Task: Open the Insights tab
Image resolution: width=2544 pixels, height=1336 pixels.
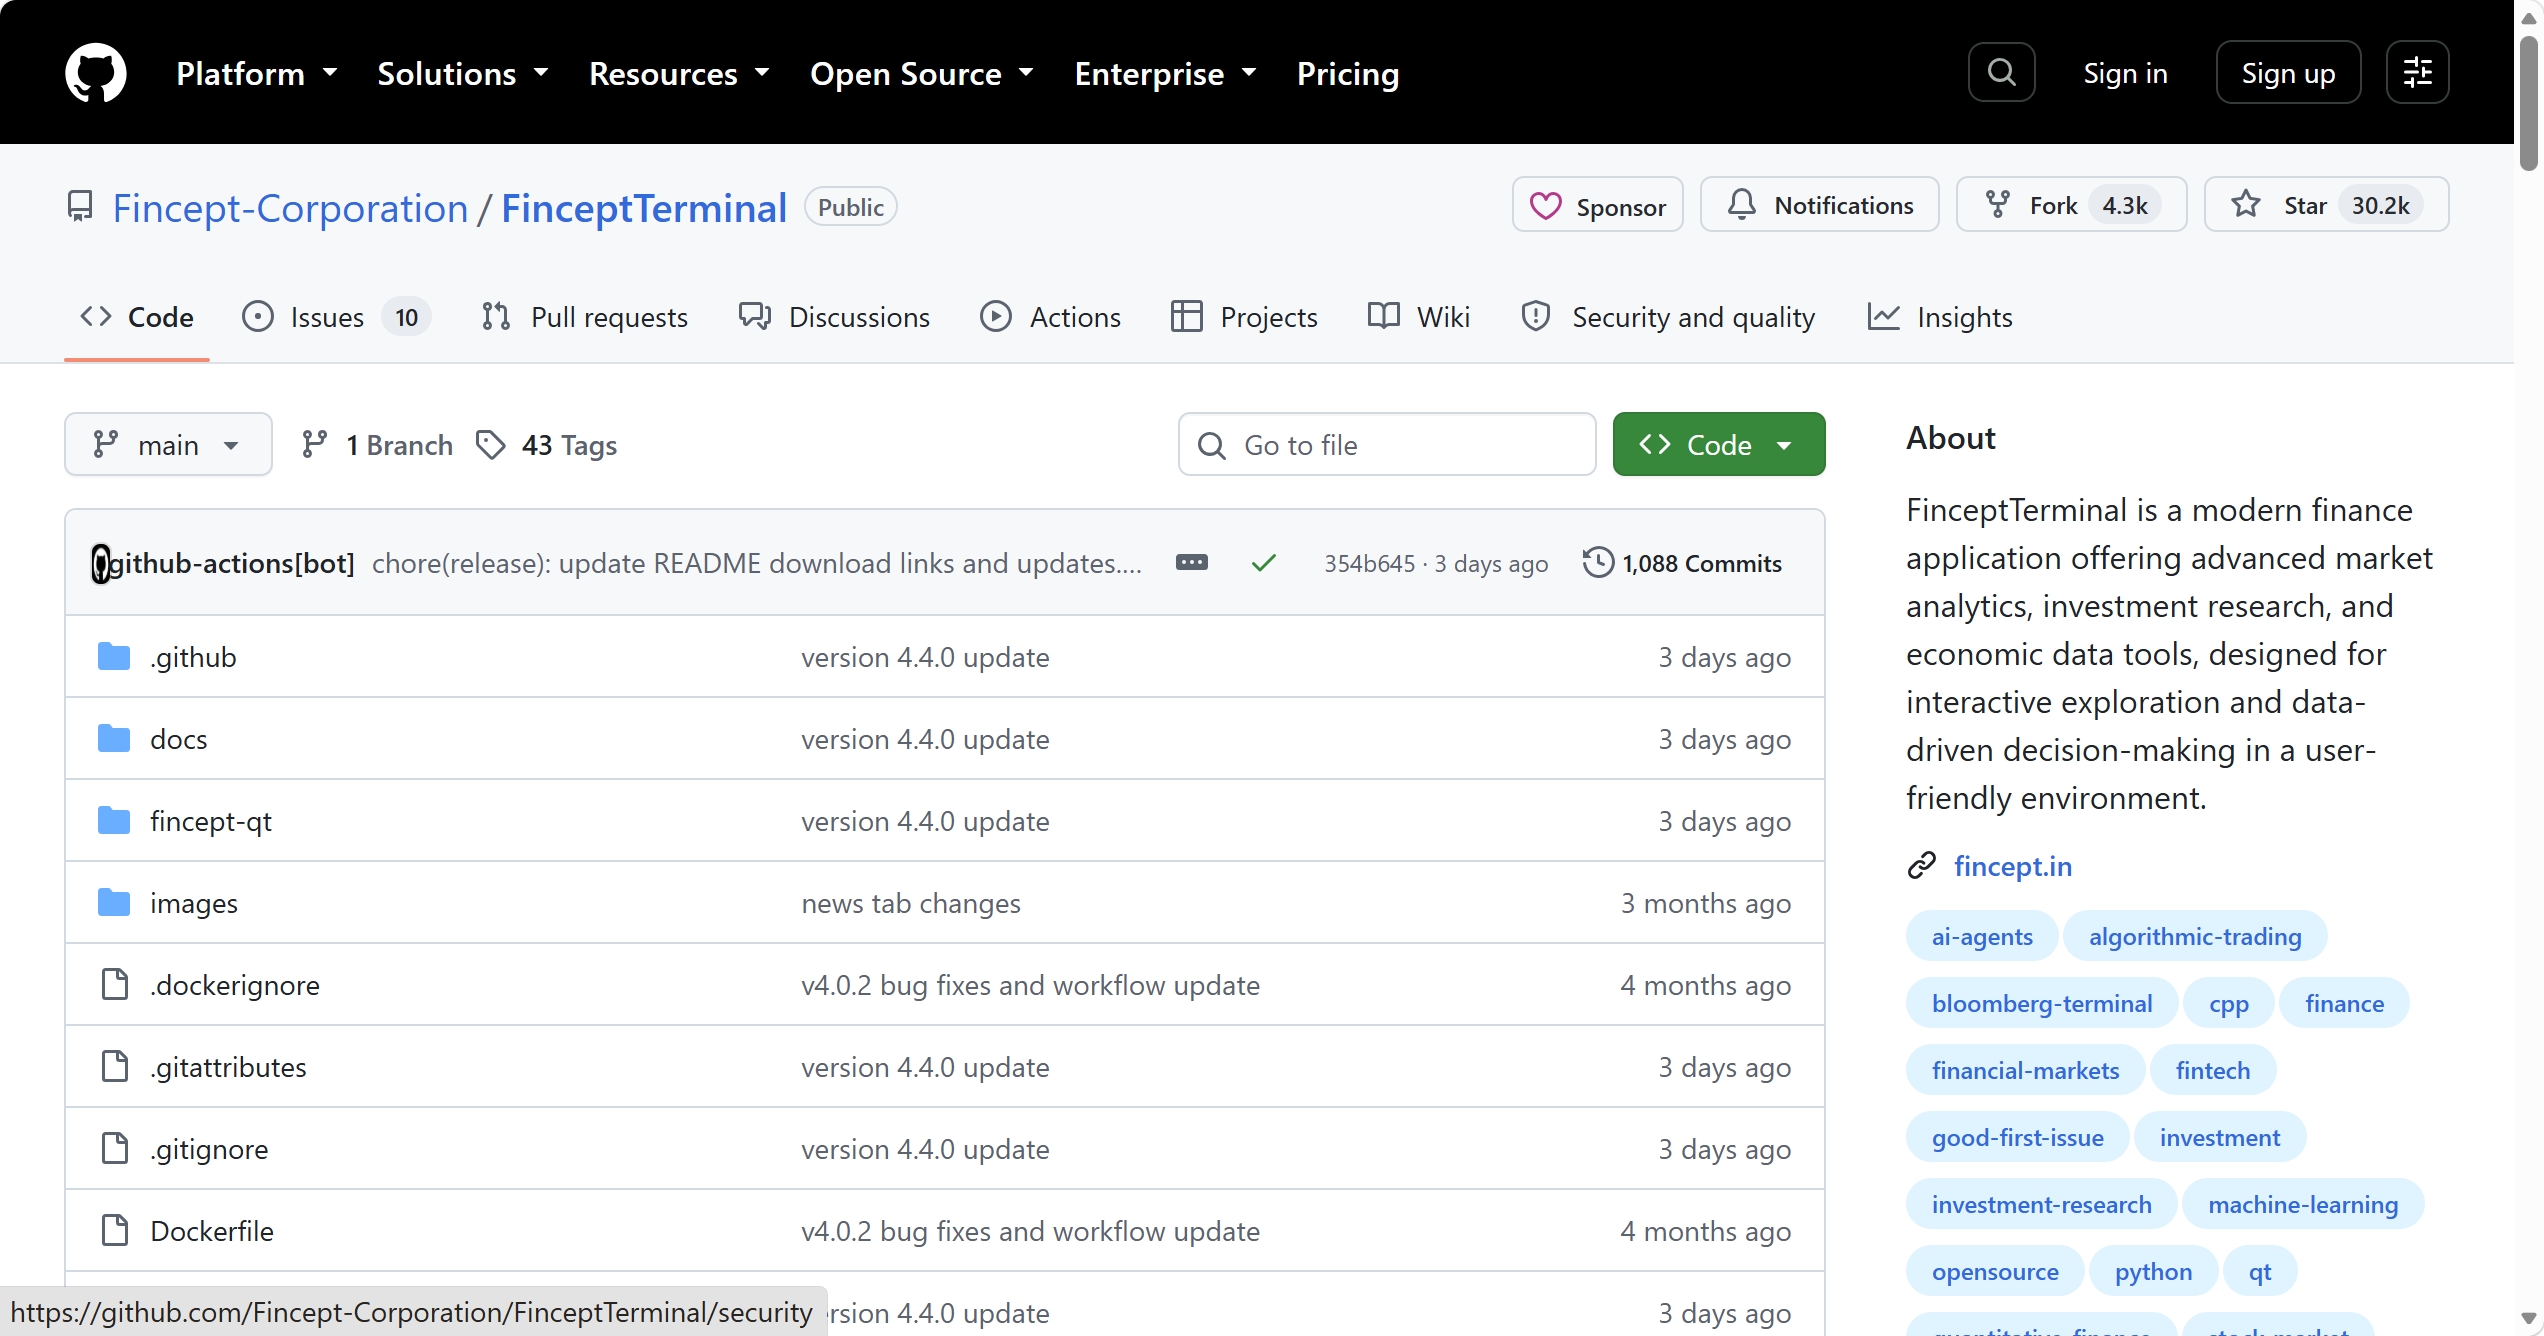Action: click(1940, 317)
